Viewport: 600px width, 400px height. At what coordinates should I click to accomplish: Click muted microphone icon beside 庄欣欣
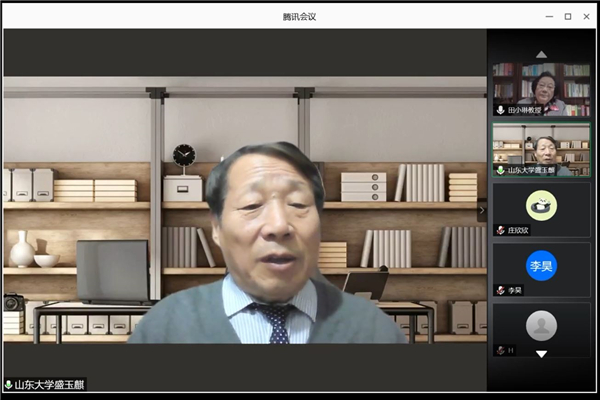(x=501, y=230)
